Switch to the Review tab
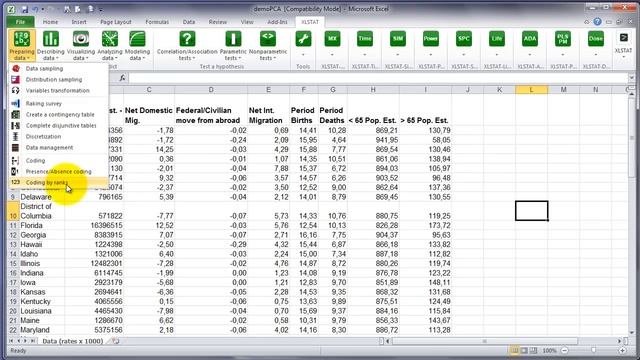Viewport: 640px width, 360px height. coord(218,22)
